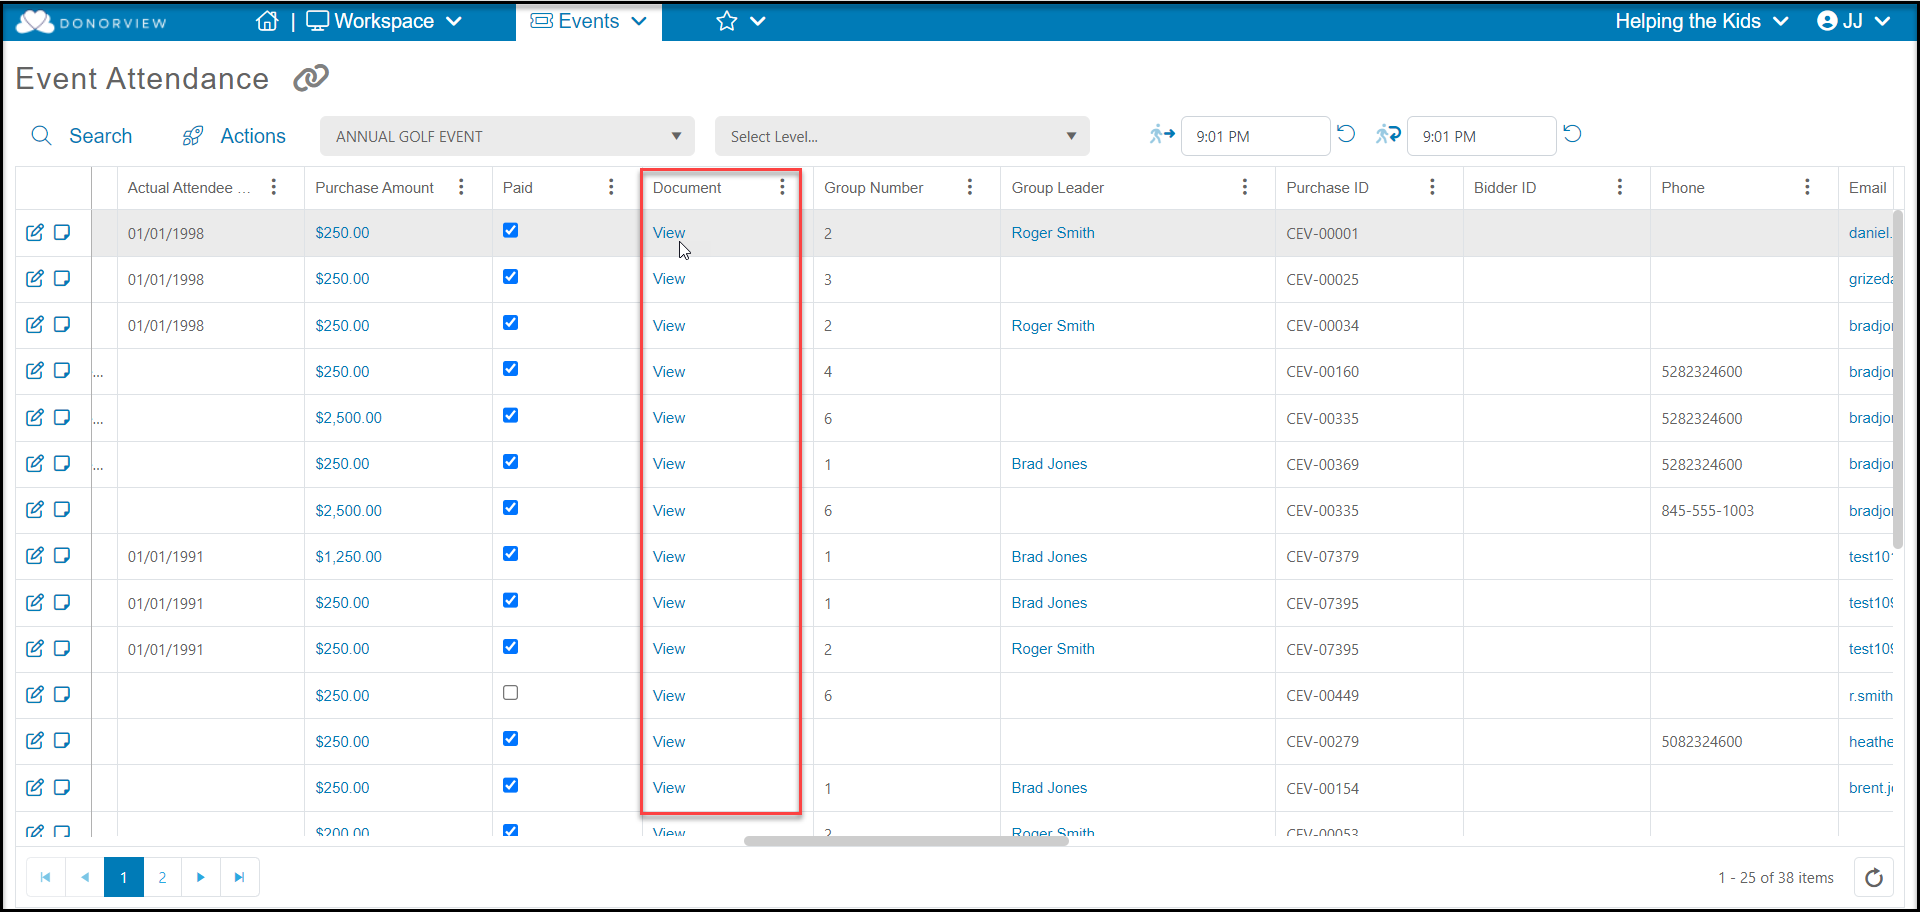Select page 1 in pager

click(x=124, y=877)
